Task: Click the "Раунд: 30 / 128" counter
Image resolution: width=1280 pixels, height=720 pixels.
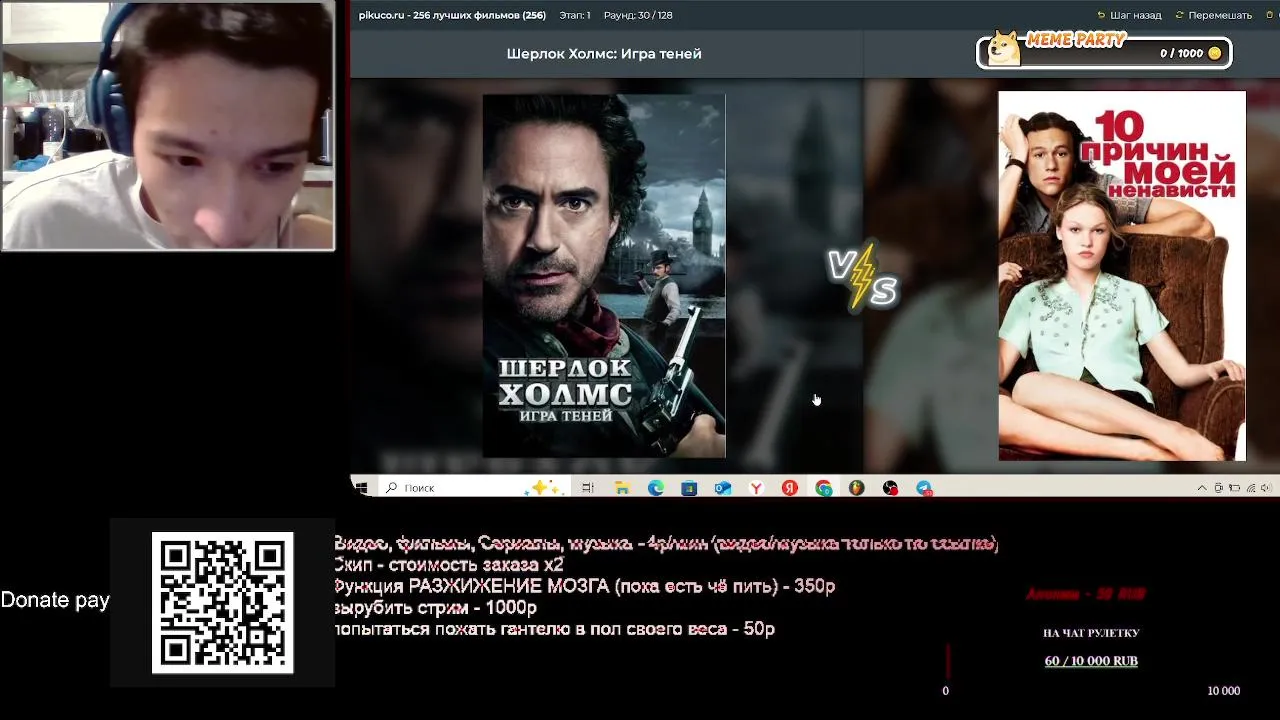Action: (638, 15)
